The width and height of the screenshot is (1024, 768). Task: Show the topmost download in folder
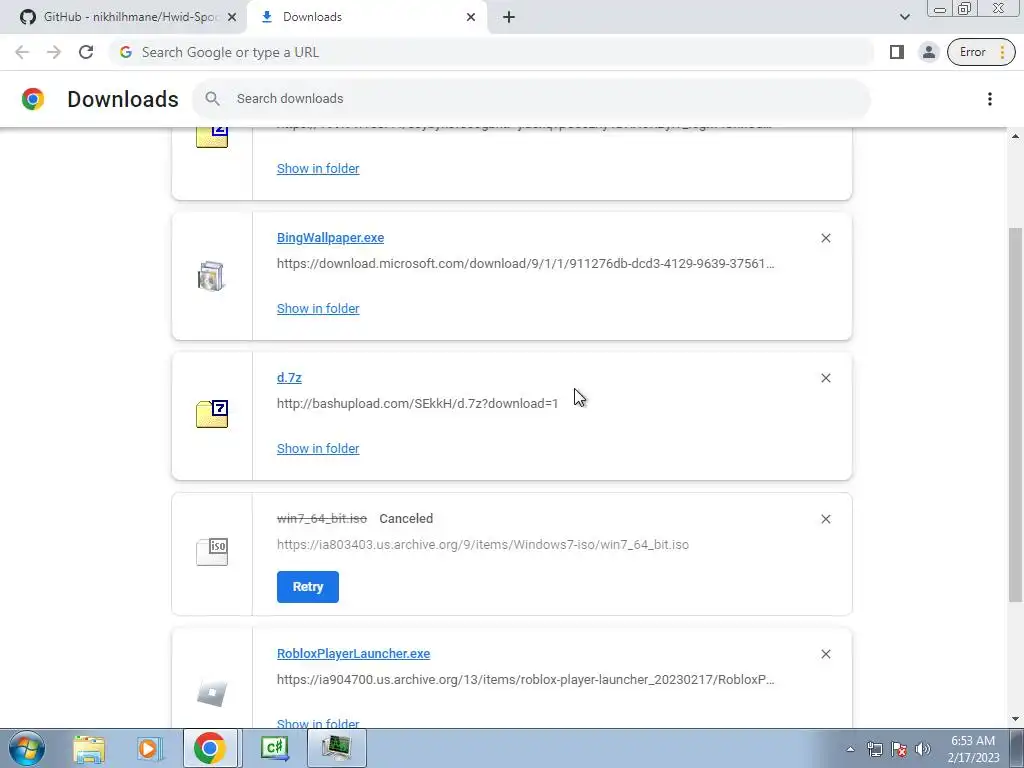point(318,168)
